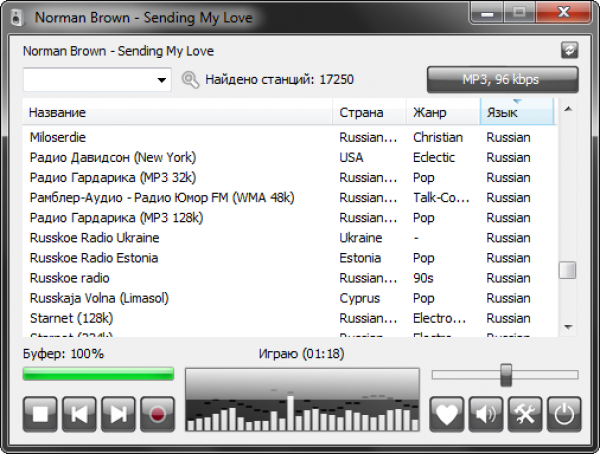Viewport: 600px width, 454px height.
Task: Select Russkoe Radio Ukraine station
Action: 290,238
